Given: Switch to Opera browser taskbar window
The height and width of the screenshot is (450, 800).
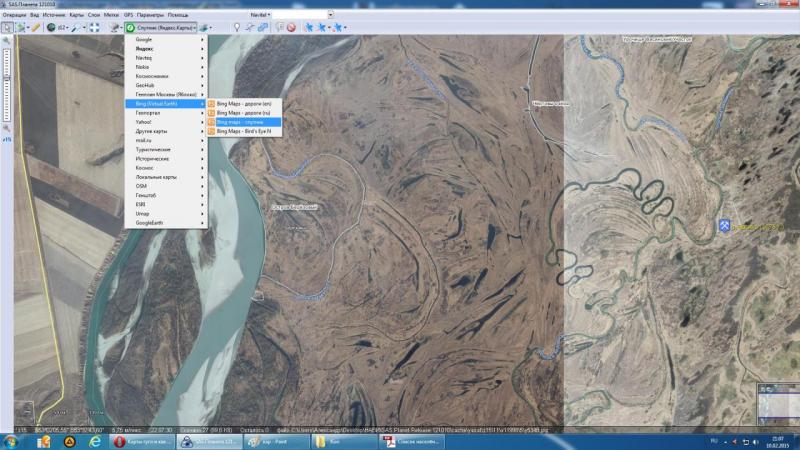Looking at the screenshot, I should coord(142,441).
